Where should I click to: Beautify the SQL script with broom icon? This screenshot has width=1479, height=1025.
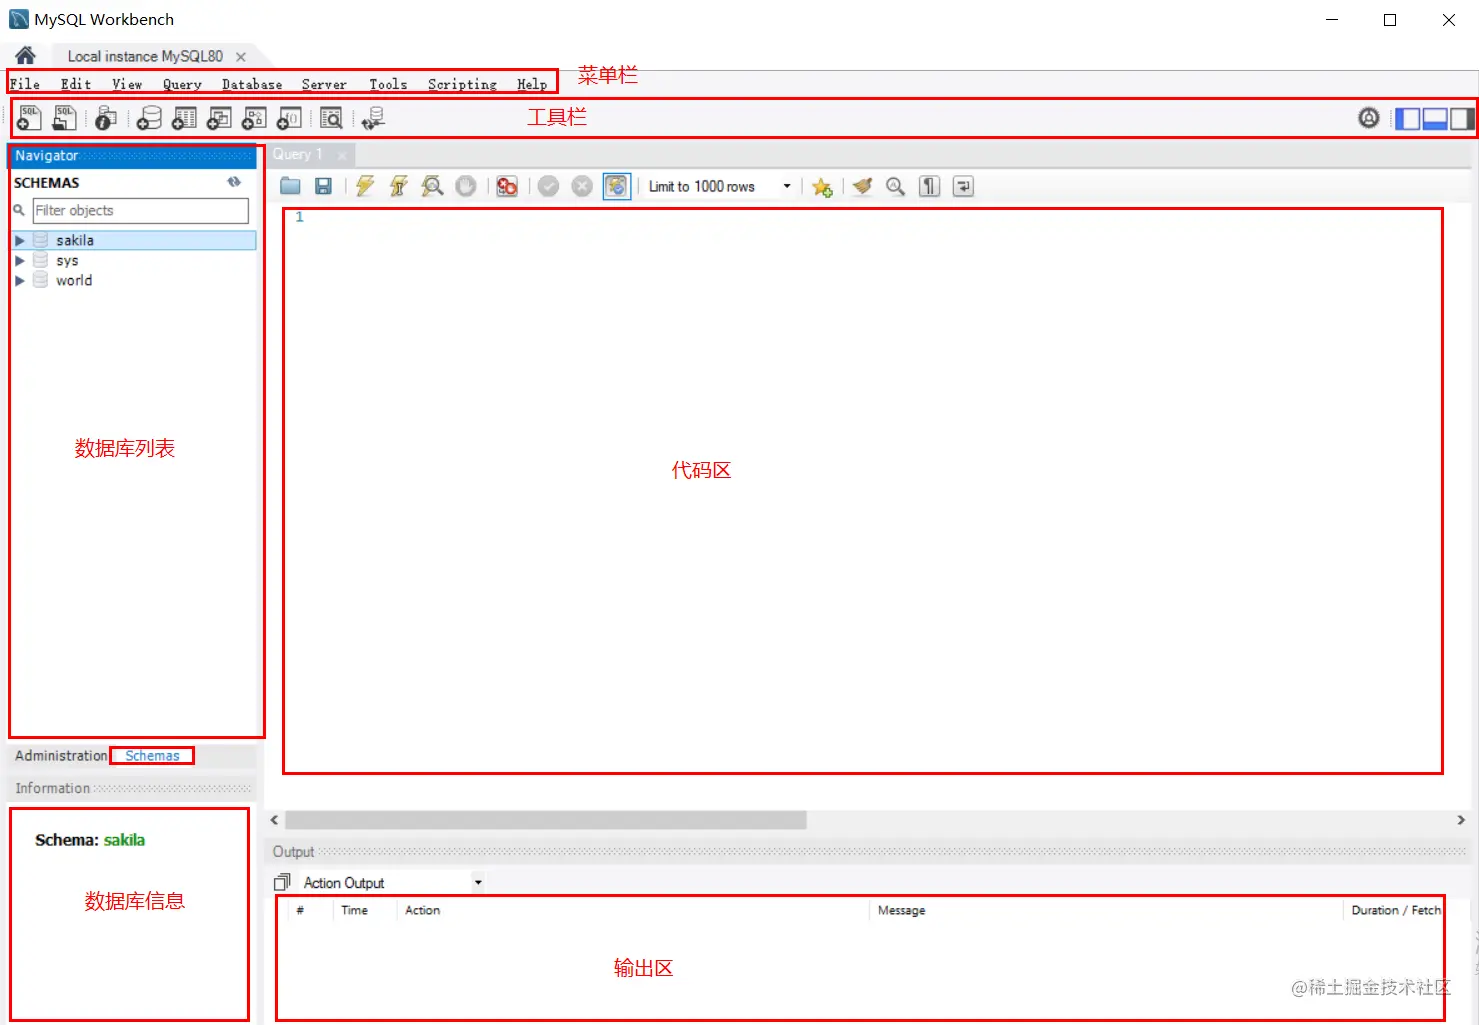point(862,186)
